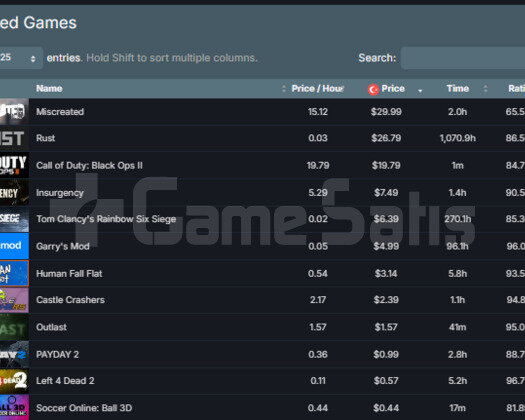Click the 270.1h time for Rainbow Six Siege

tap(457, 219)
